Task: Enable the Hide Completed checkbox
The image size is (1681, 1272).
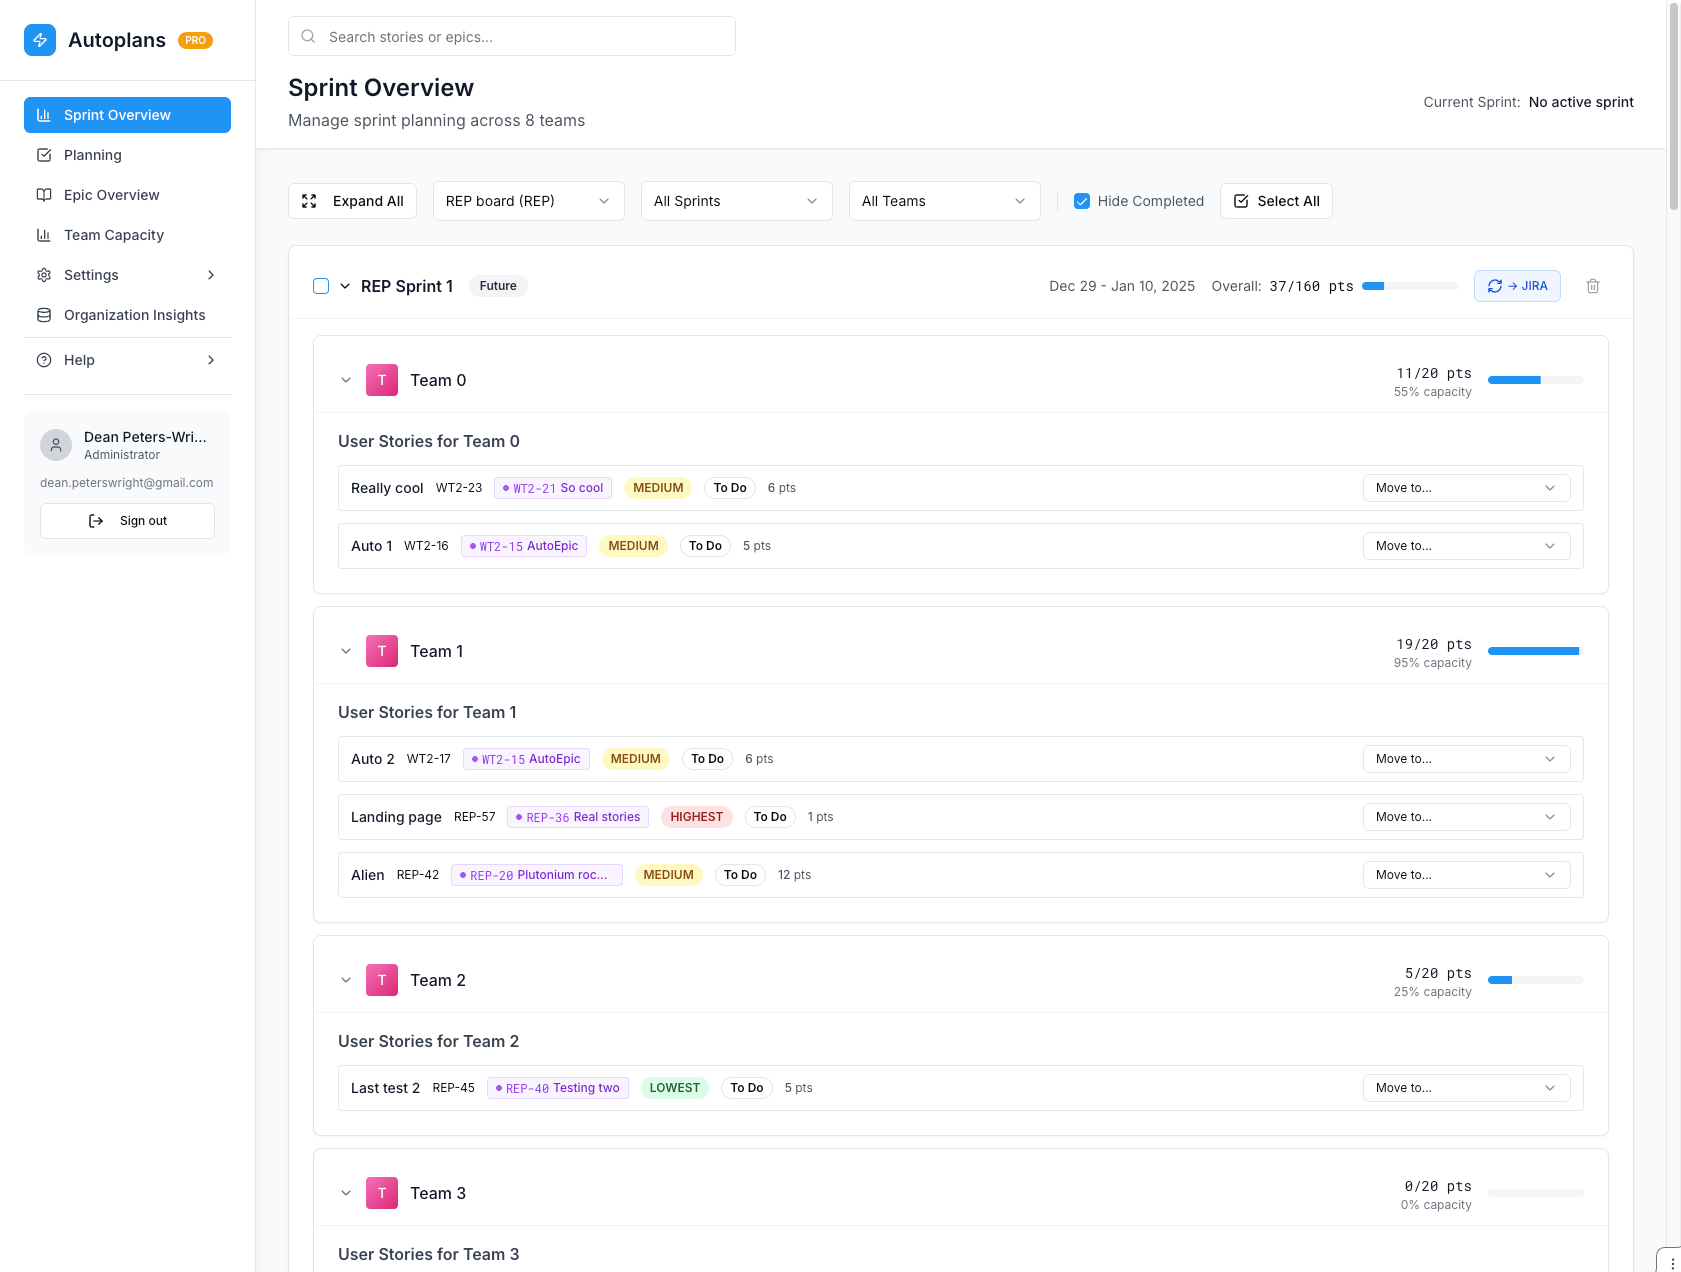Action: coord(1082,201)
